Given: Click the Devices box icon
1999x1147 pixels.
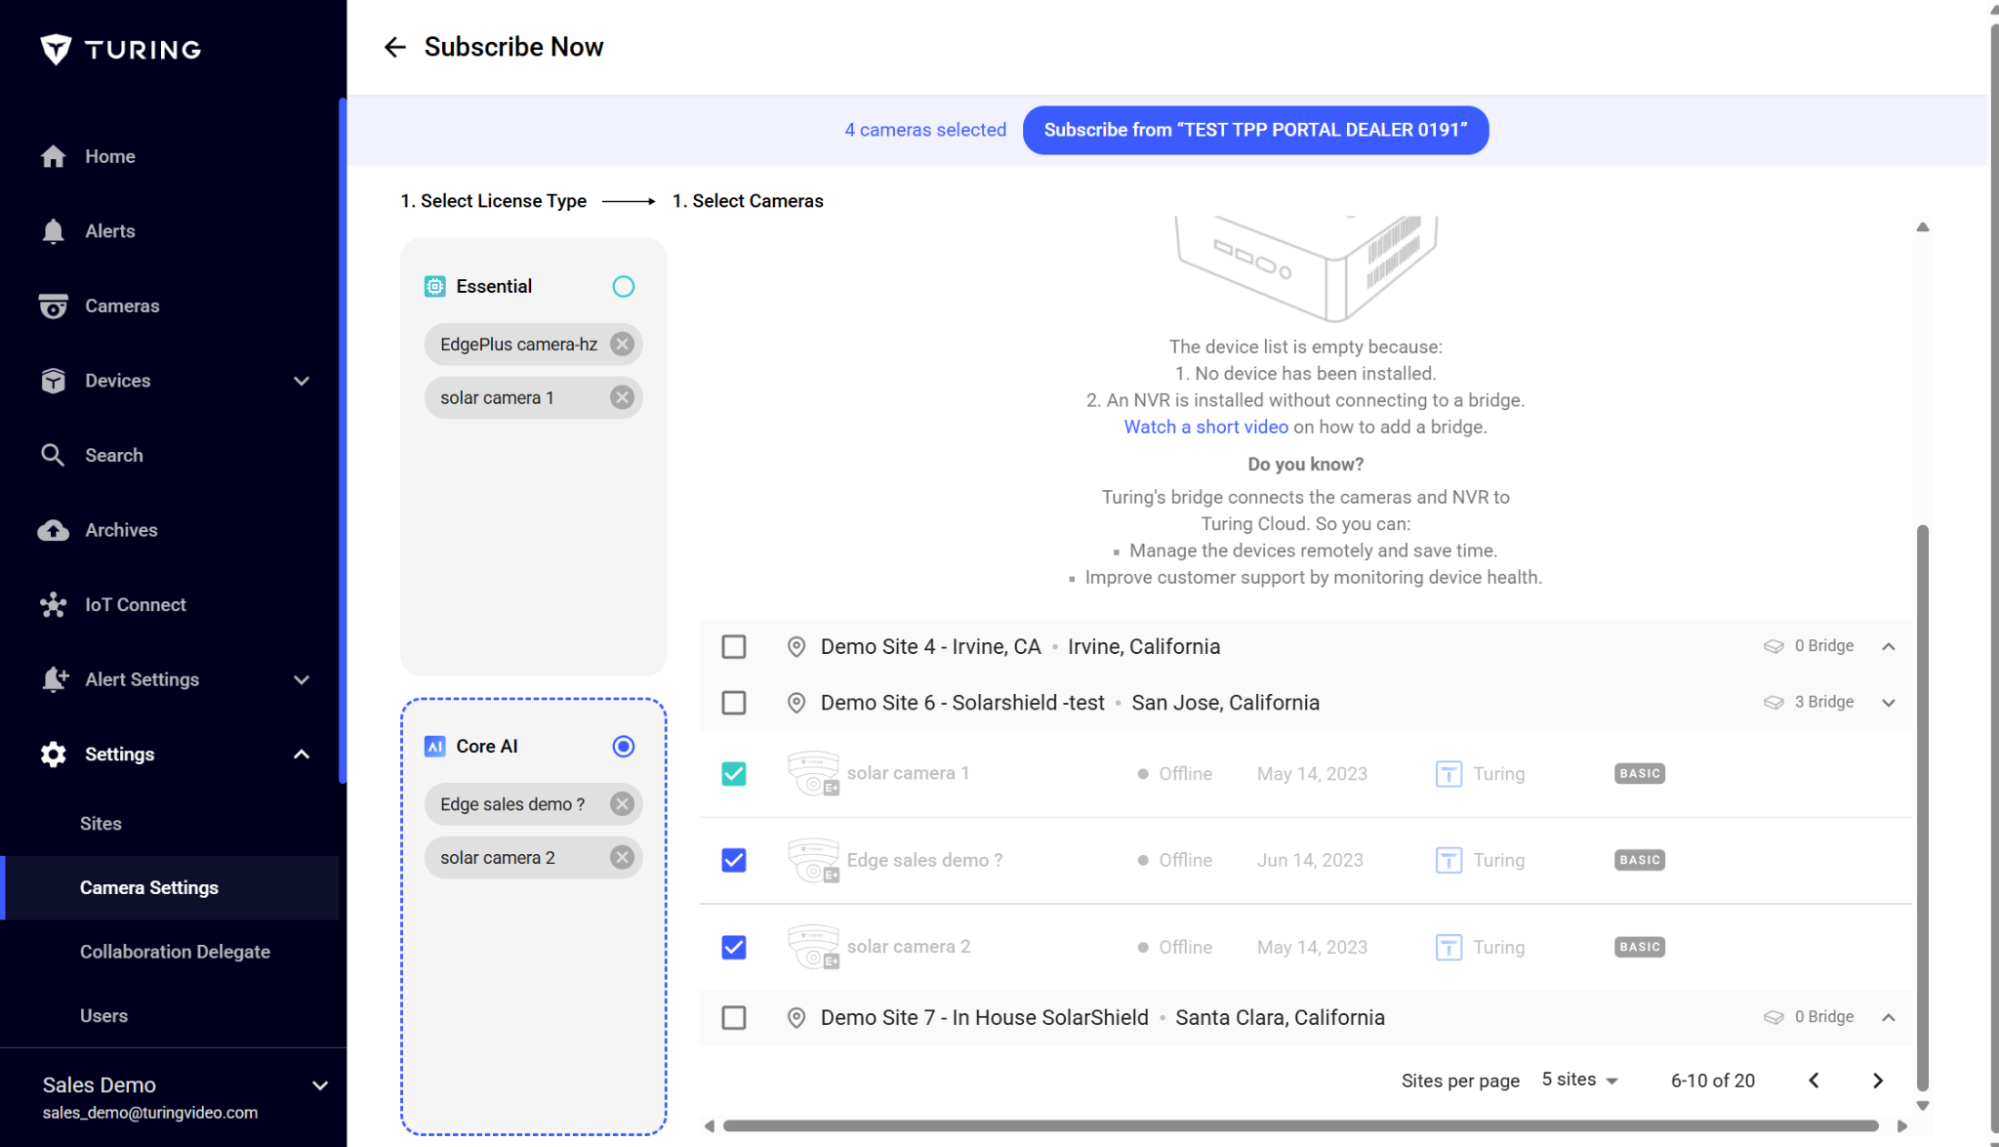Looking at the screenshot, I should [x=53, y=381].
